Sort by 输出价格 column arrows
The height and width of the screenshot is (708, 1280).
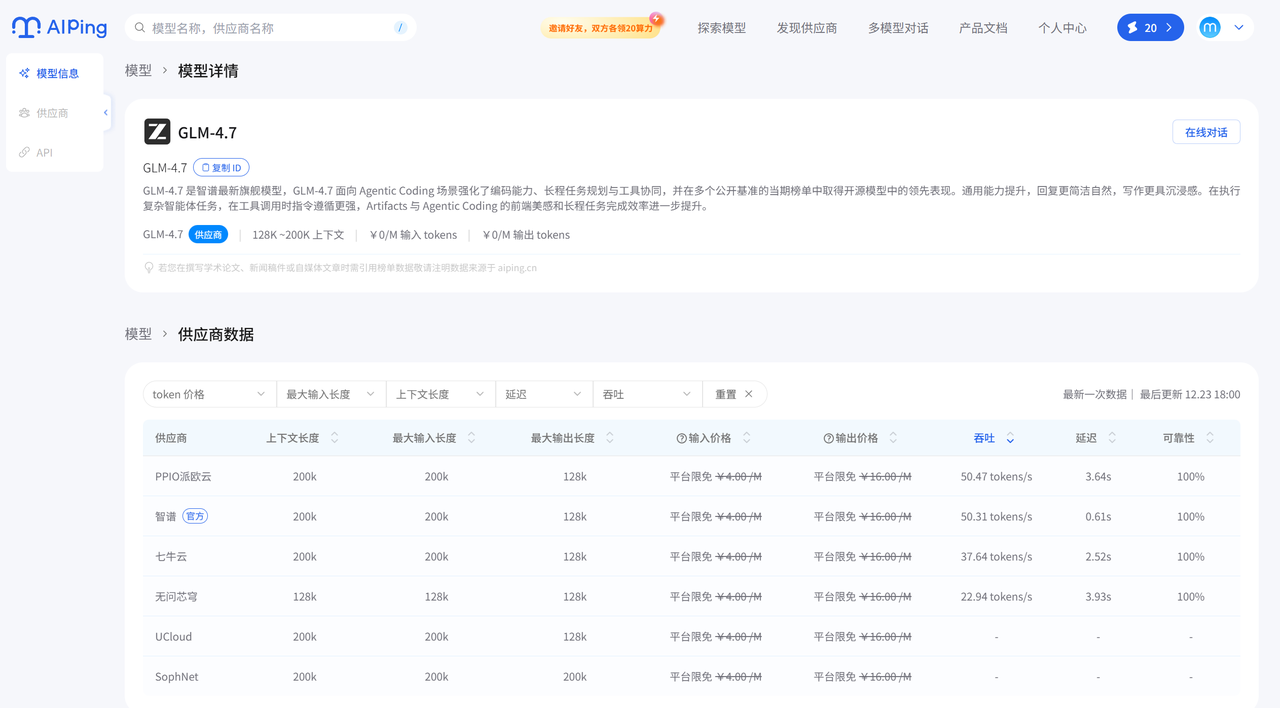click(893, 438)
